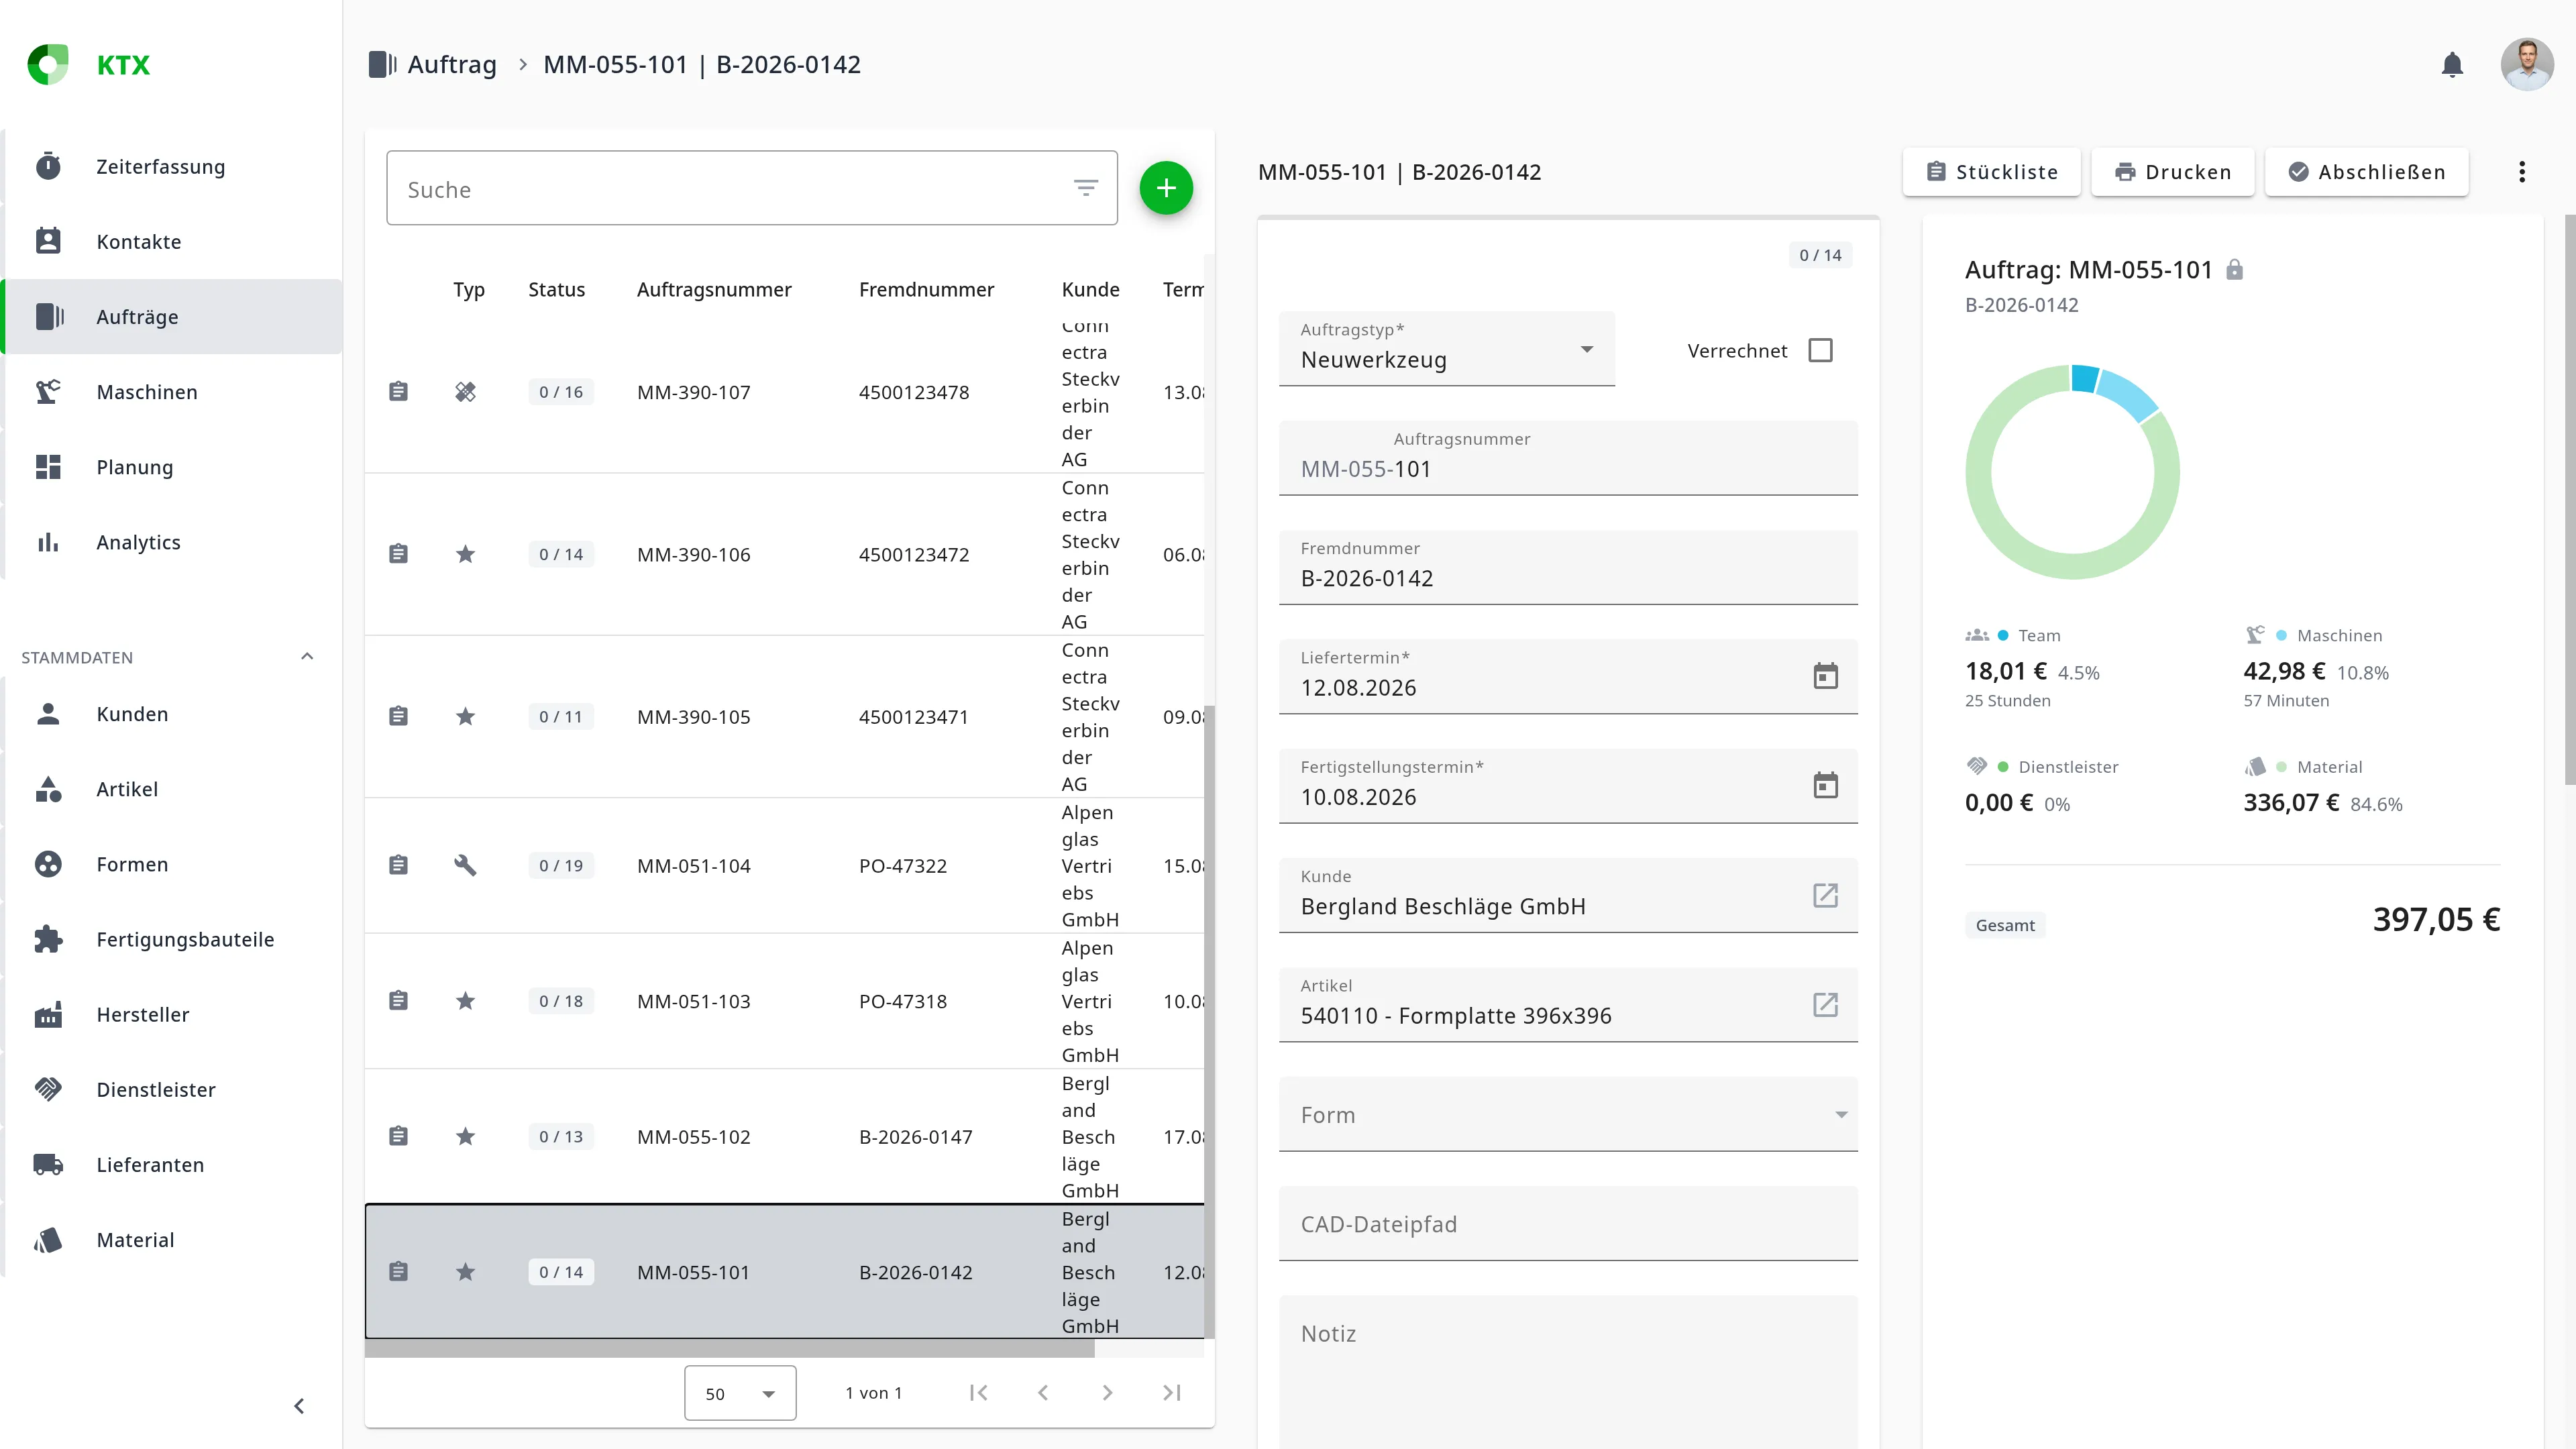Click vertical scrollbar of orders table
This screenshot has height=1449, width=2576.
pyautogui.click(x=1209, y=1021)
